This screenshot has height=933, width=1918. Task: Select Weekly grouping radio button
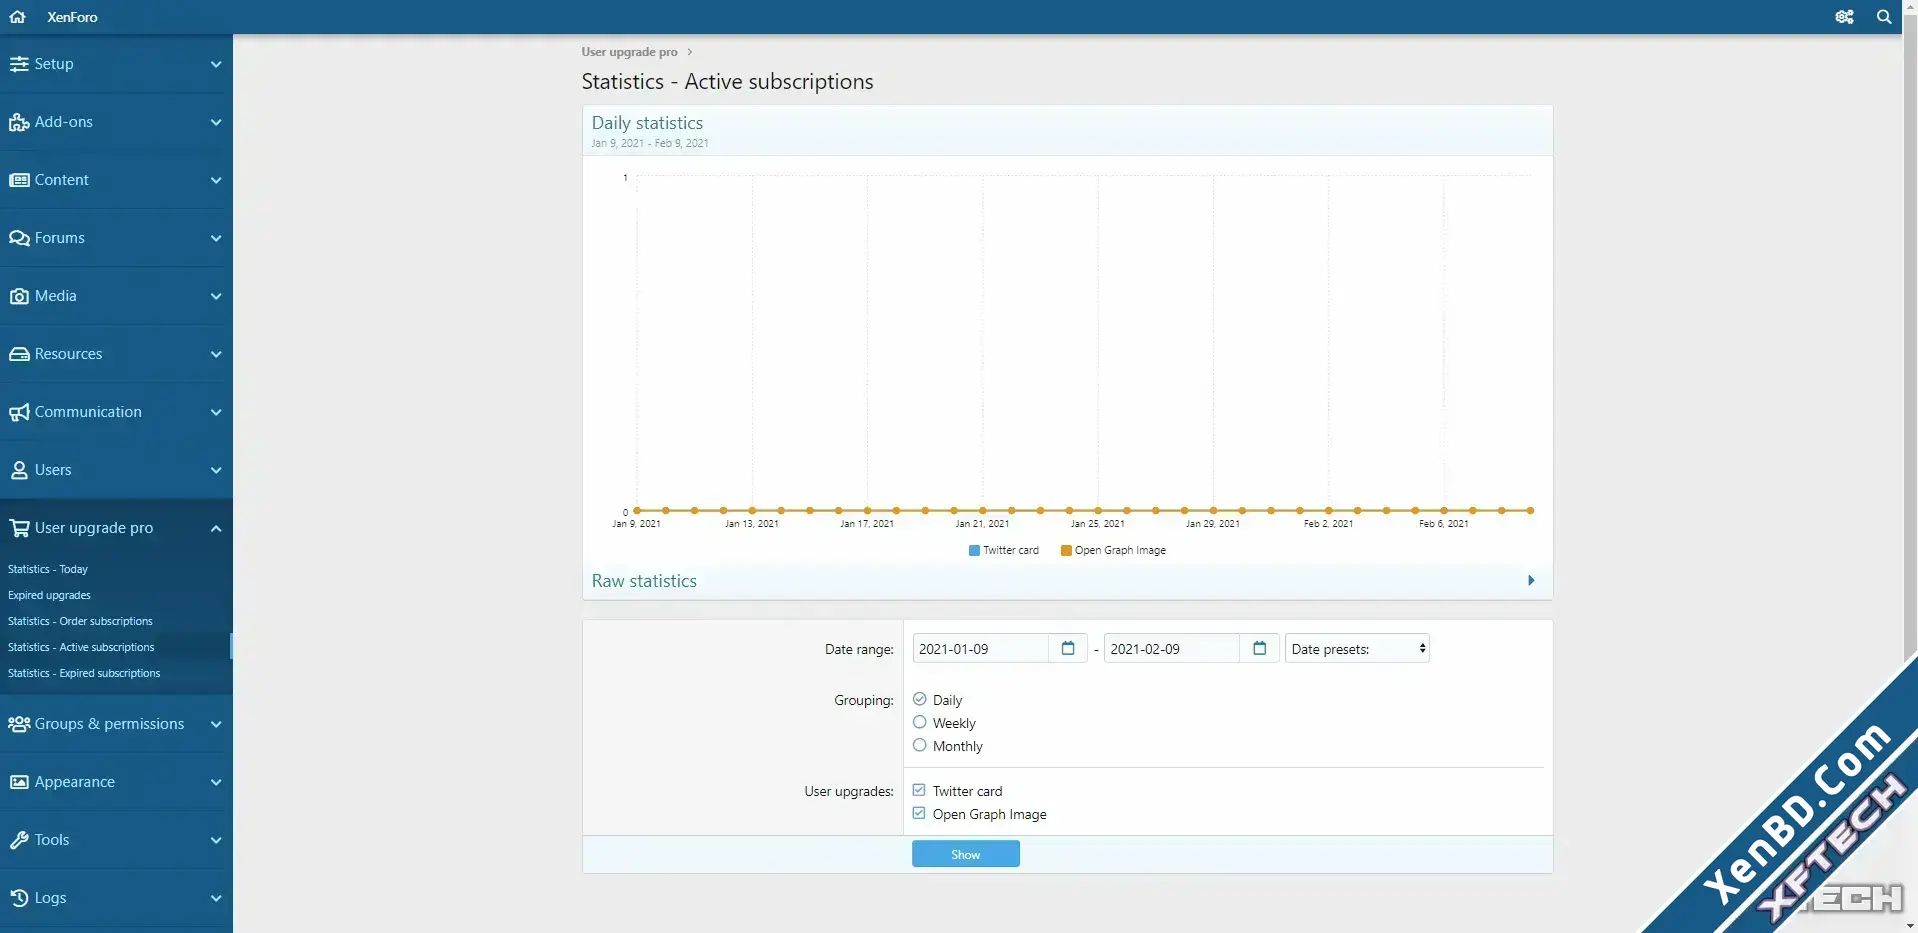919,722
